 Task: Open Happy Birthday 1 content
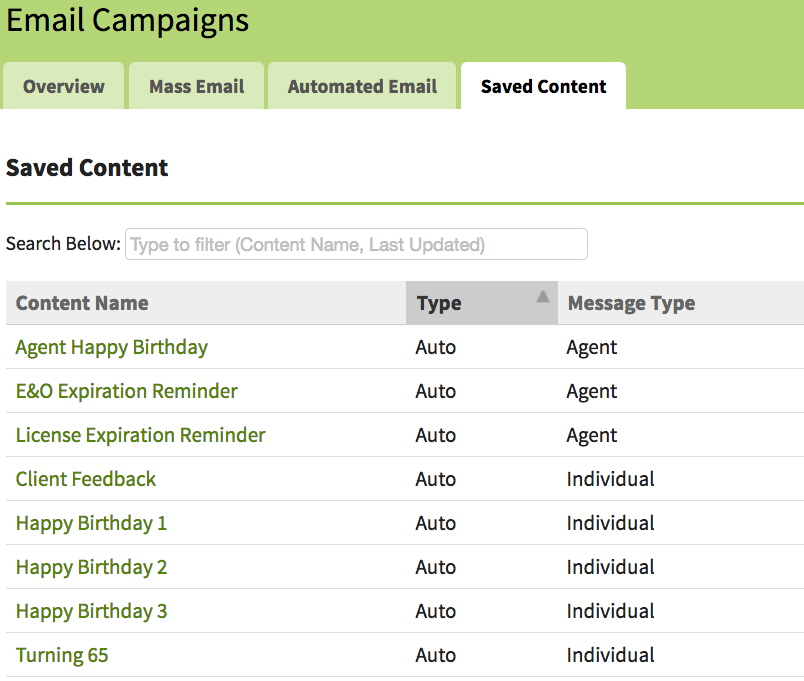click(x=92, y=523)
